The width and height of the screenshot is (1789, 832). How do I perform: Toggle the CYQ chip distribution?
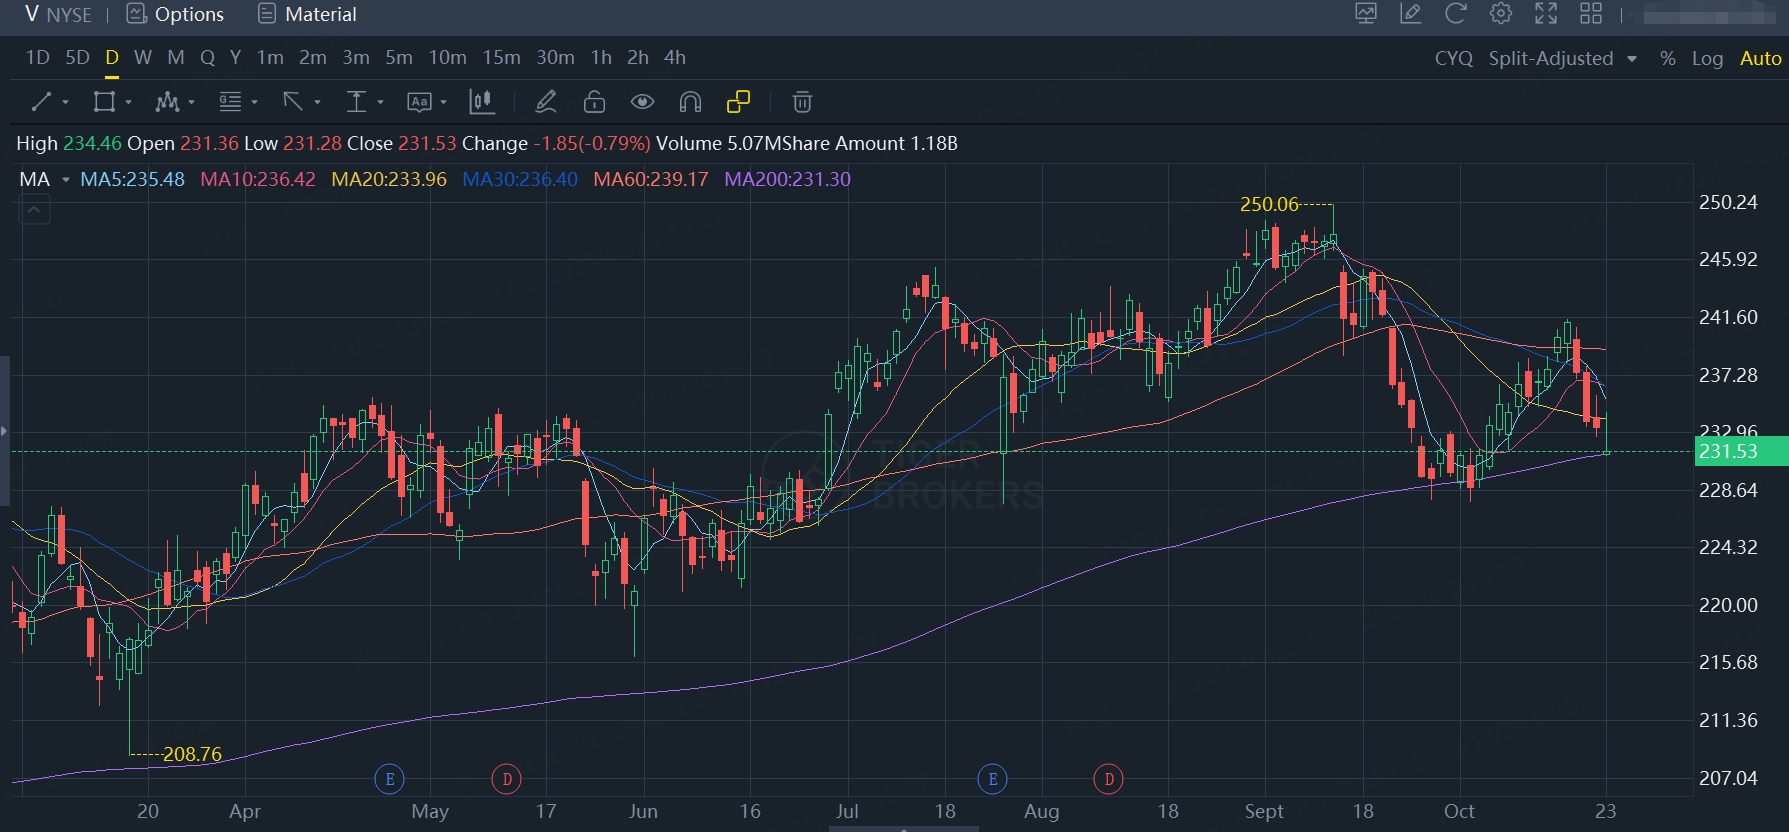click(x=1454, y=58)
